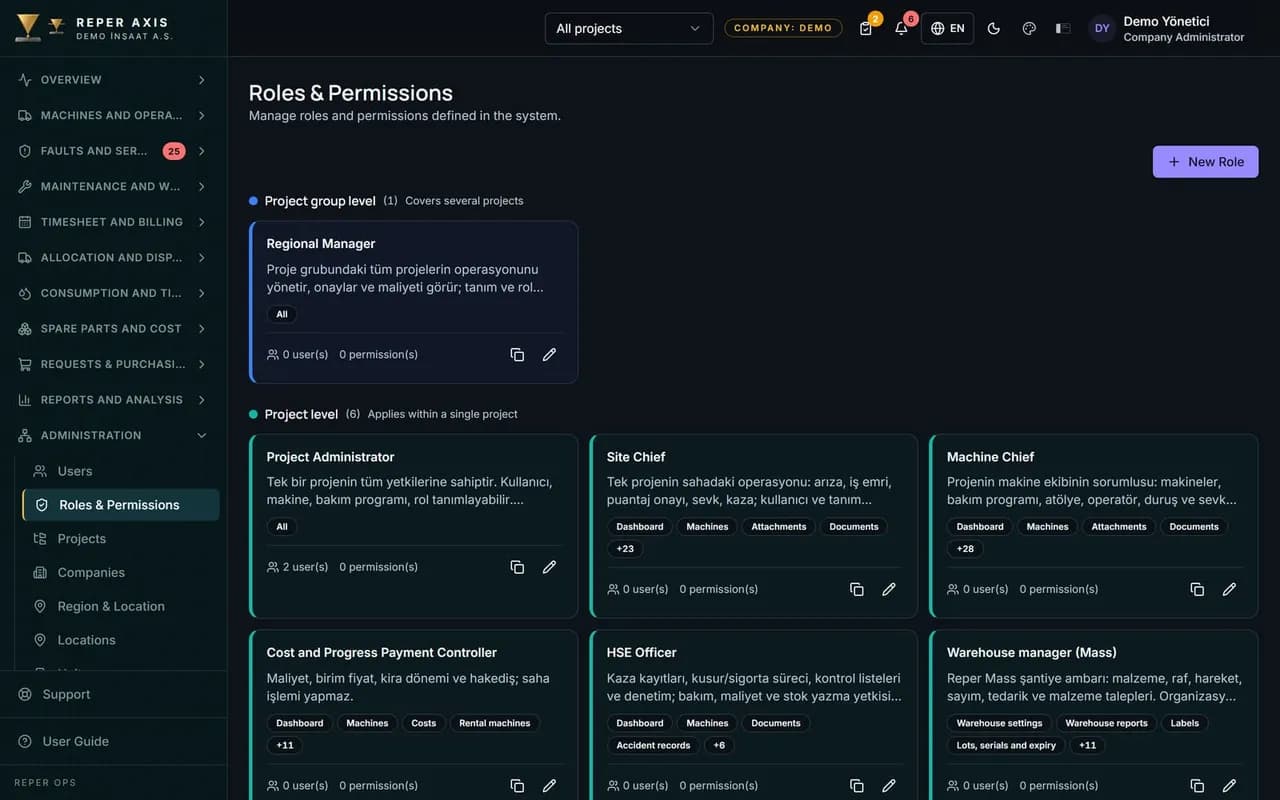
Task: Collapse the Administration section
Action: click(x=113, y=435)
